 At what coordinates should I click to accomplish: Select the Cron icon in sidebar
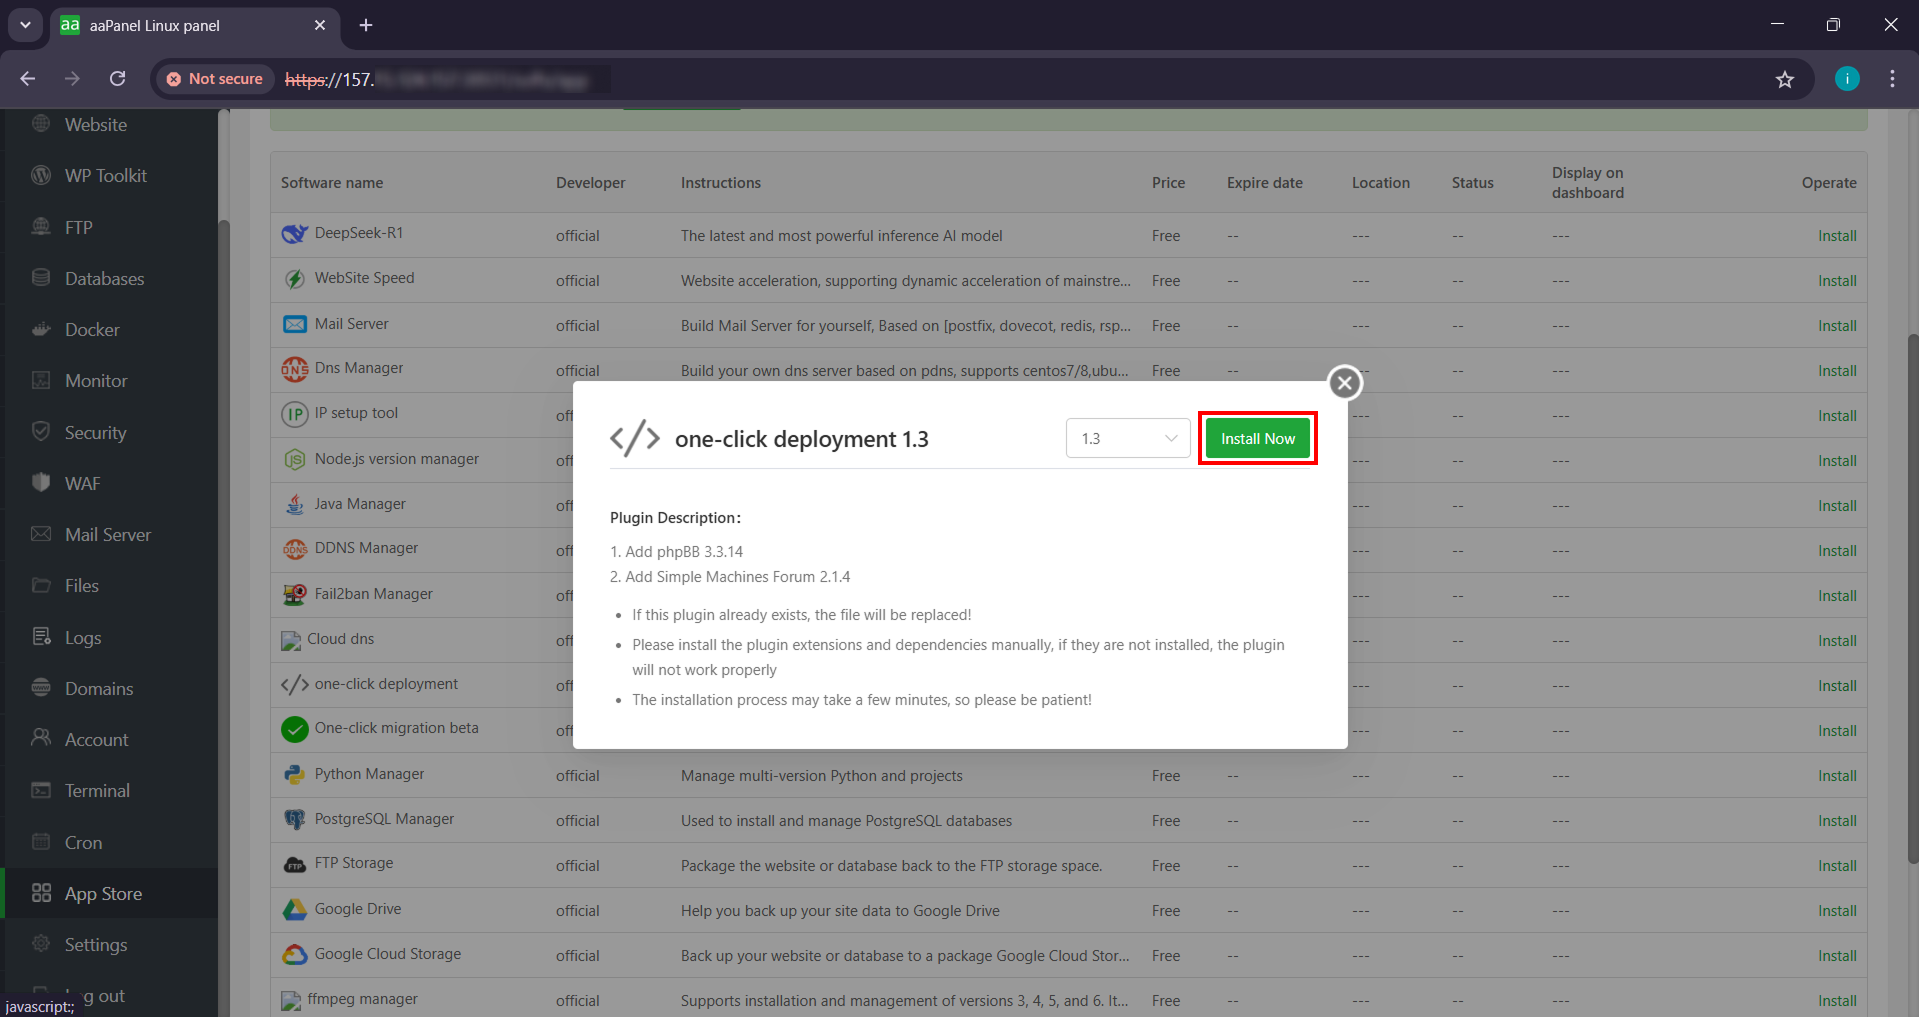[x=41, y=842]
